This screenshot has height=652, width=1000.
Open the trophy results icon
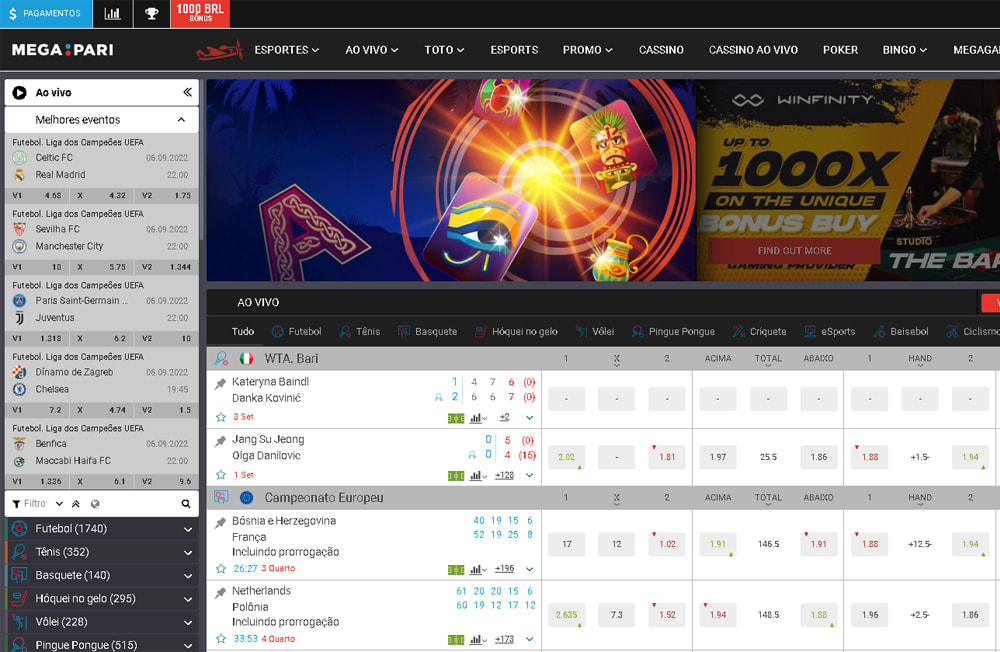click(152, 13)
